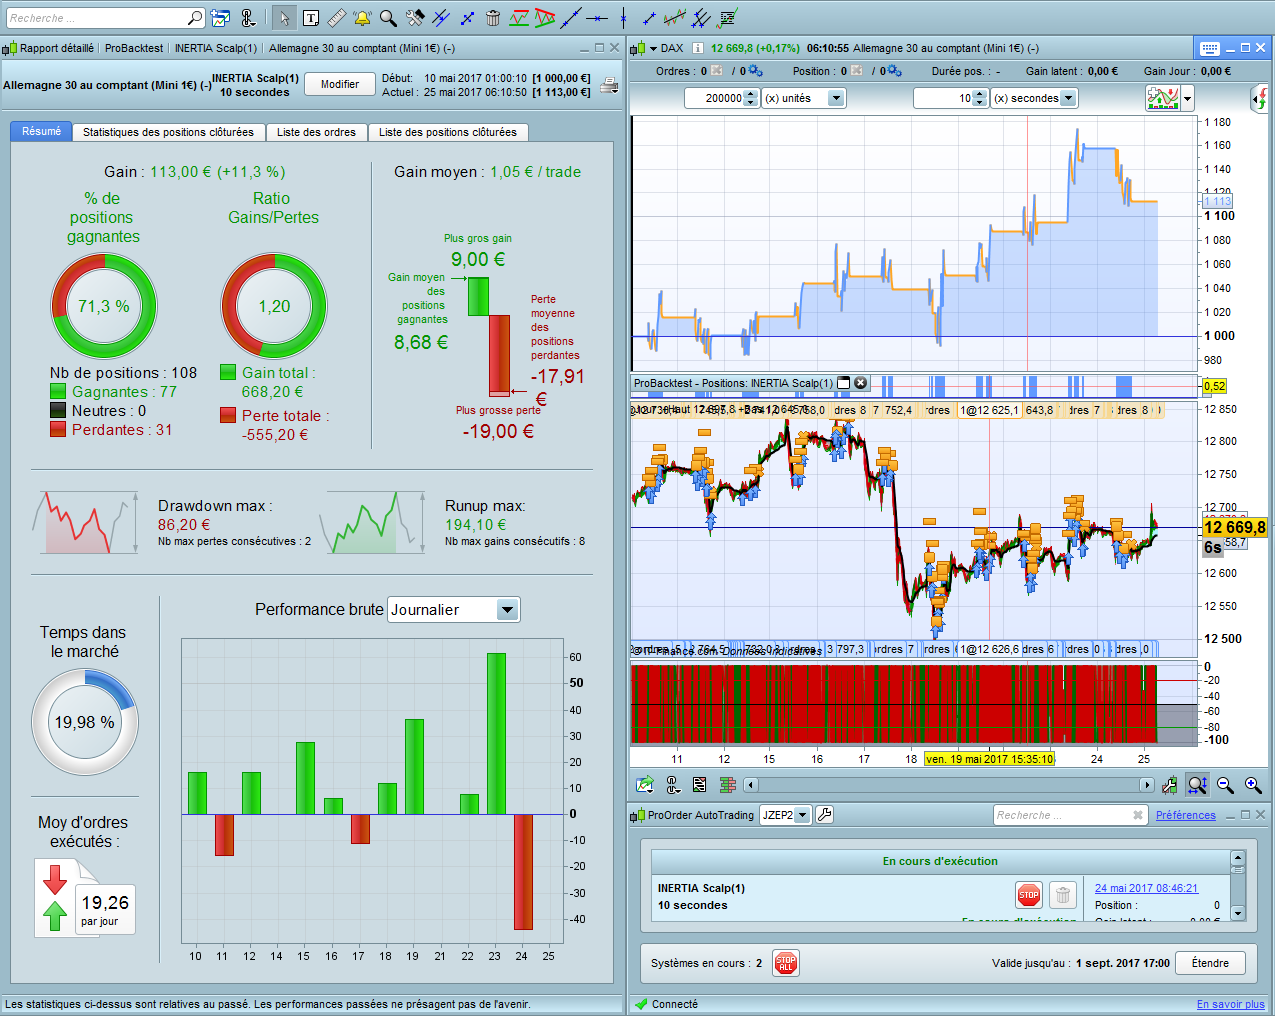Click the zoom in magnifier below chart

1253,785
